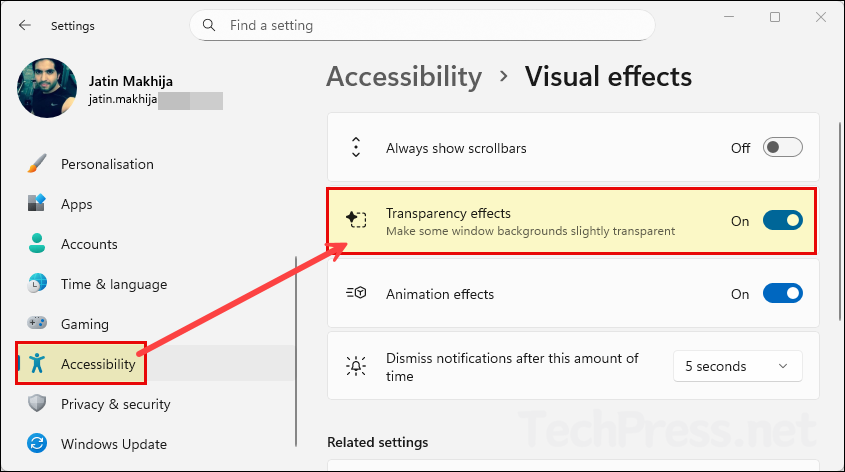This screenshot has height=472, width=845.
Task: Turn off Transparency effects toggle
Action: point(782,221)
